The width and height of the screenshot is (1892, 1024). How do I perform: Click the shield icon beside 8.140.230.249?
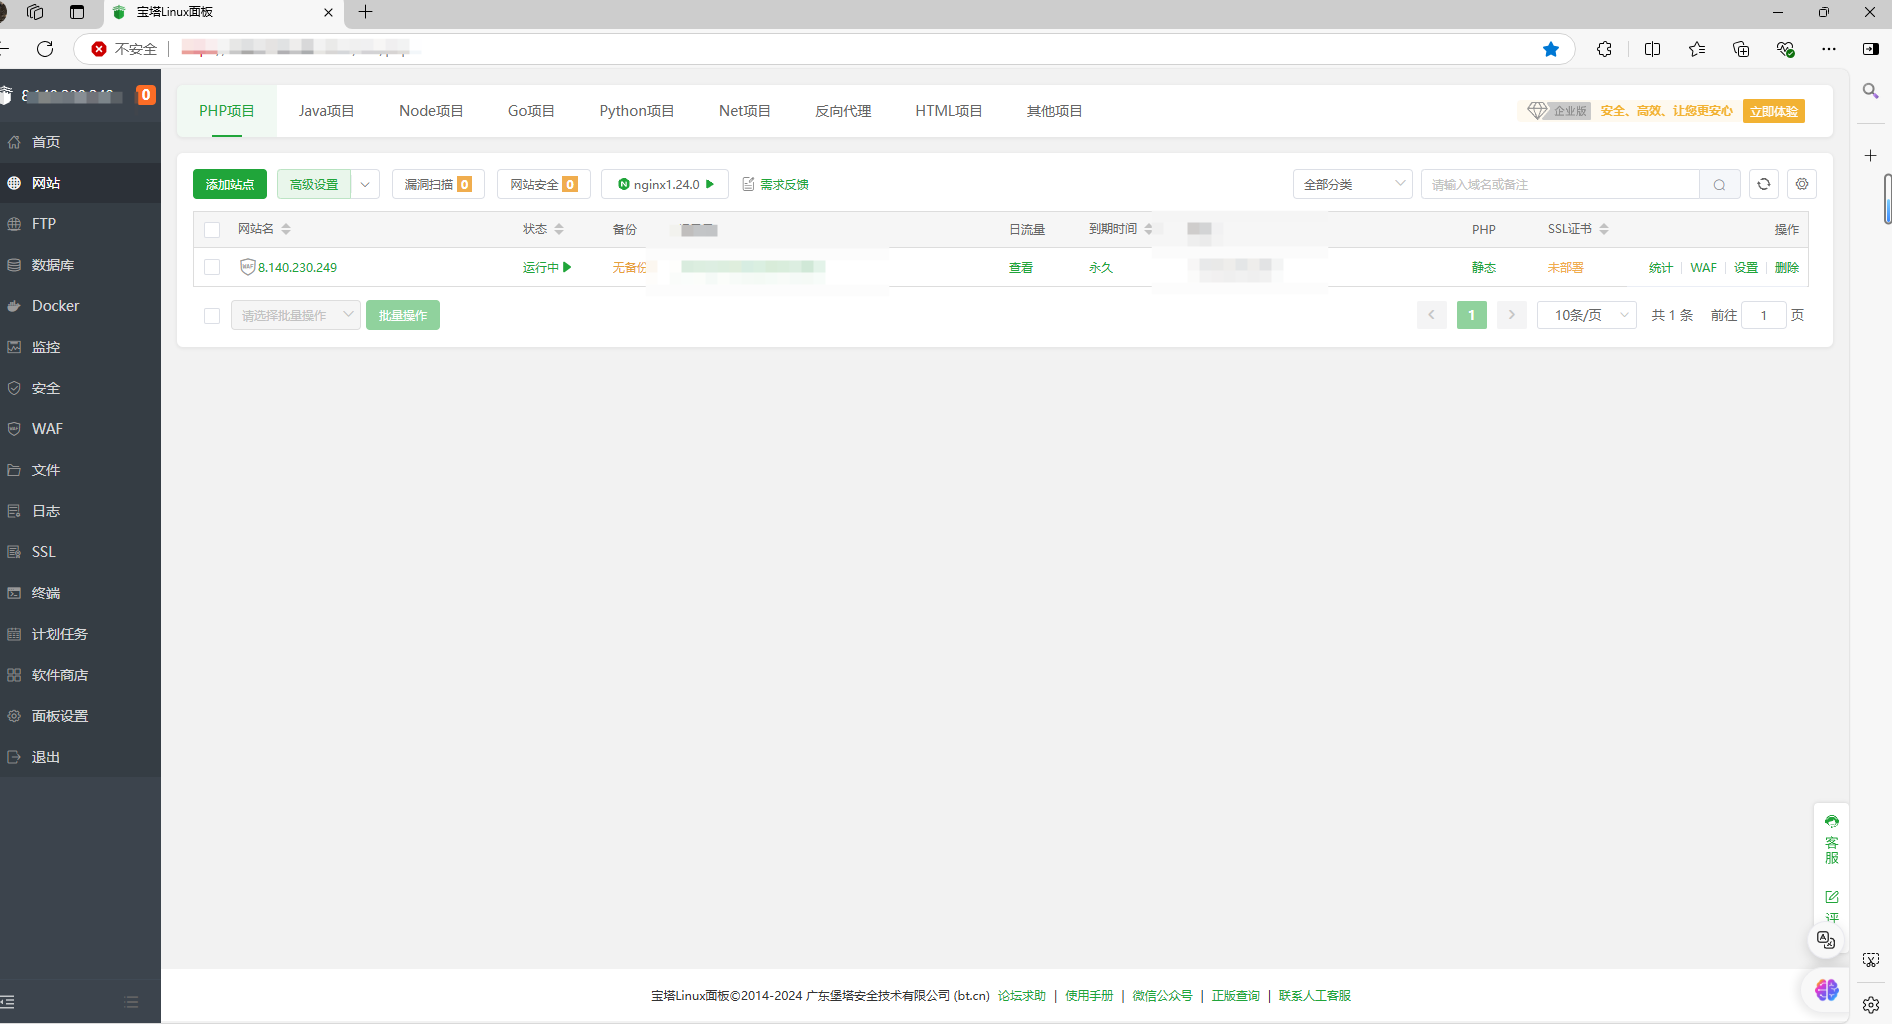(247, 267)
